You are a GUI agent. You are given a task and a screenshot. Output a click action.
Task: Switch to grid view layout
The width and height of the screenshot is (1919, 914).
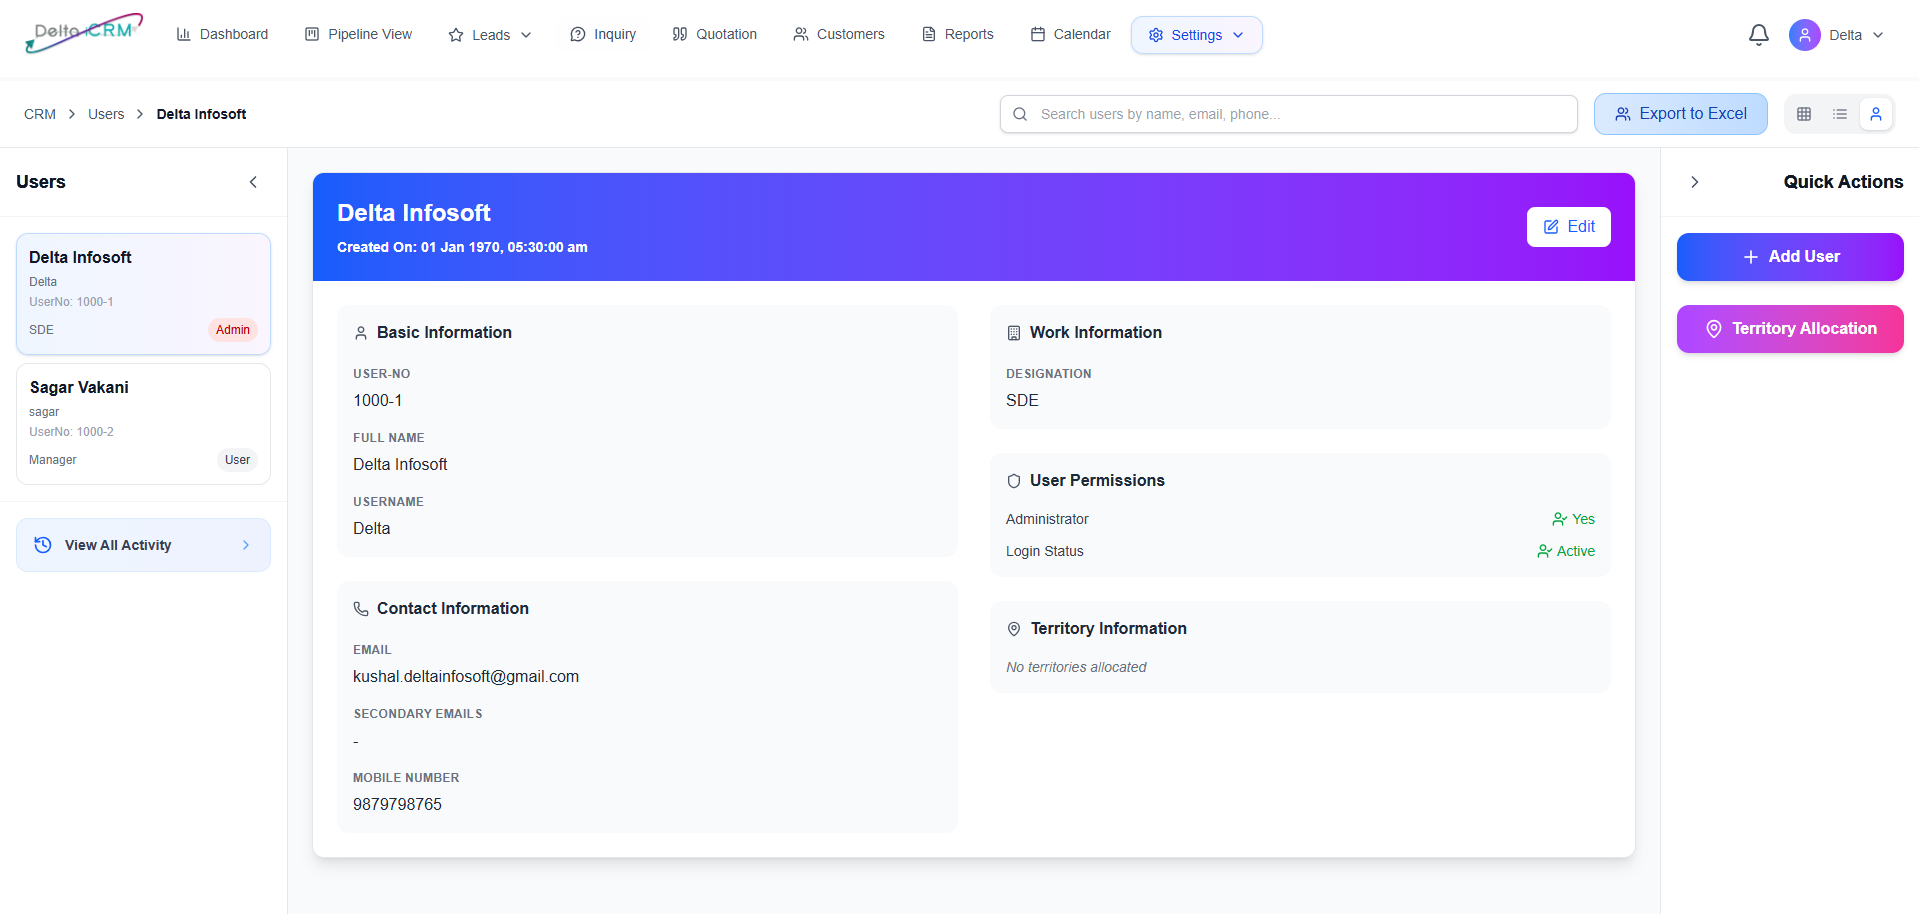click(1804, 114)
